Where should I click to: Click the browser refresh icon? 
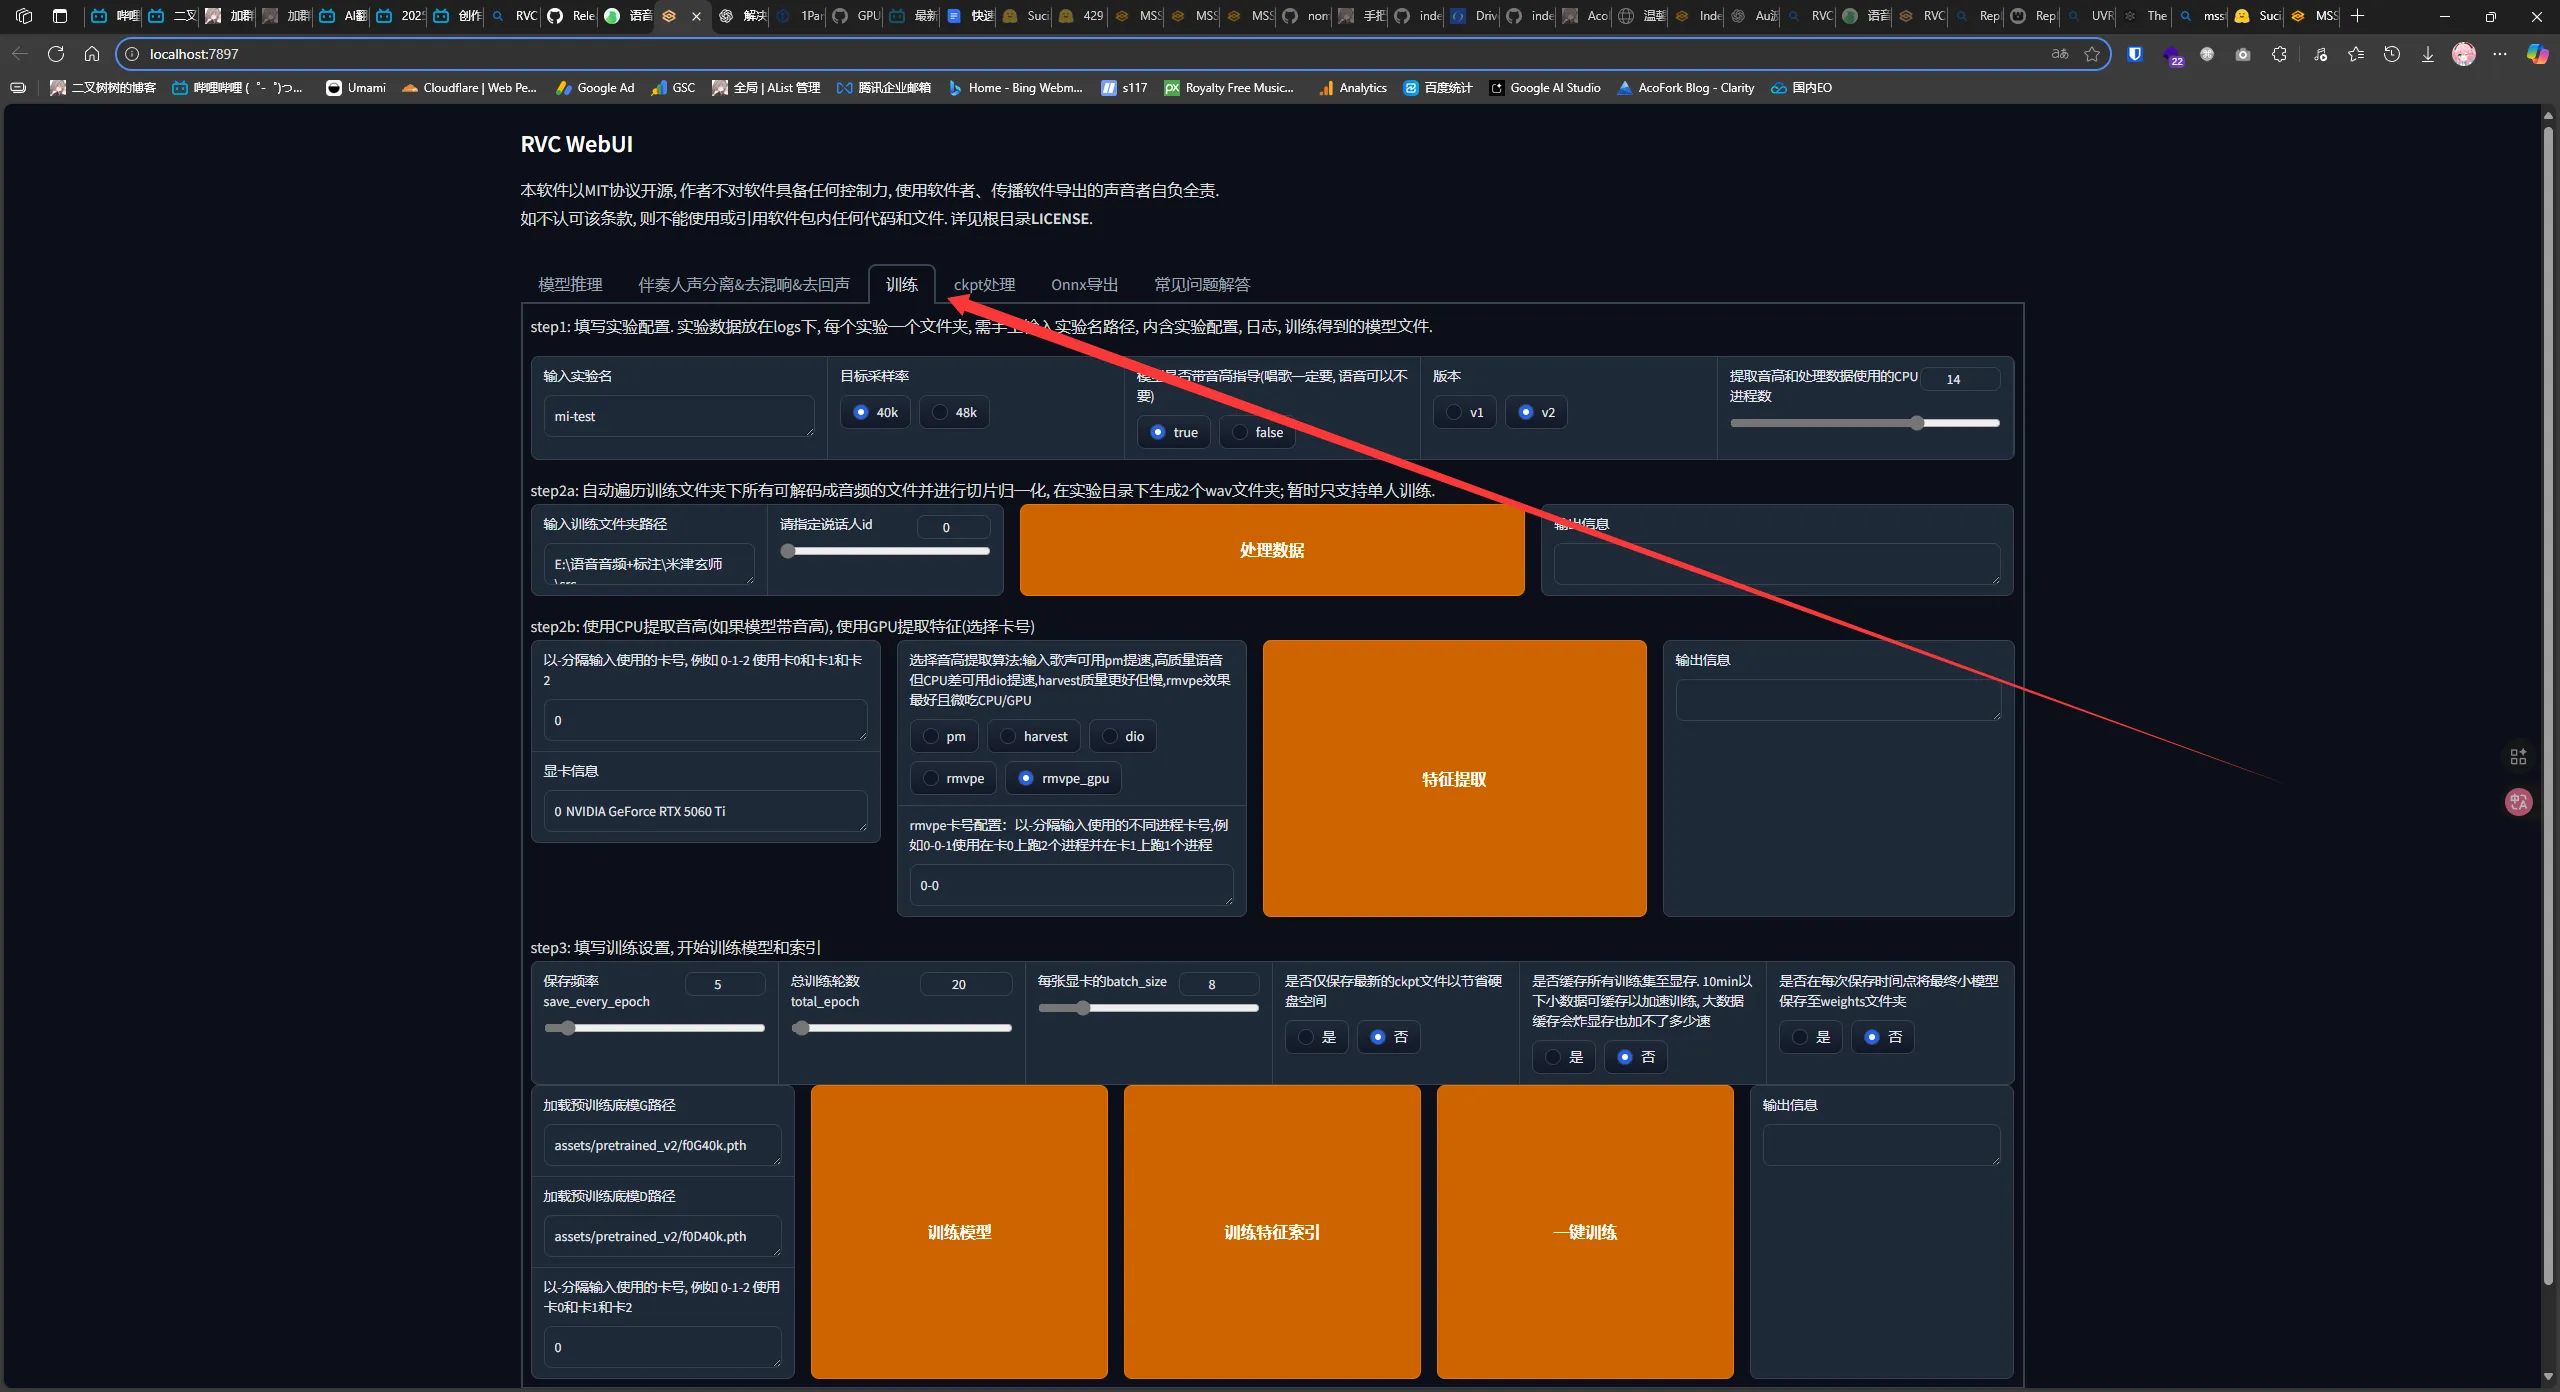(x=56, y=54)
